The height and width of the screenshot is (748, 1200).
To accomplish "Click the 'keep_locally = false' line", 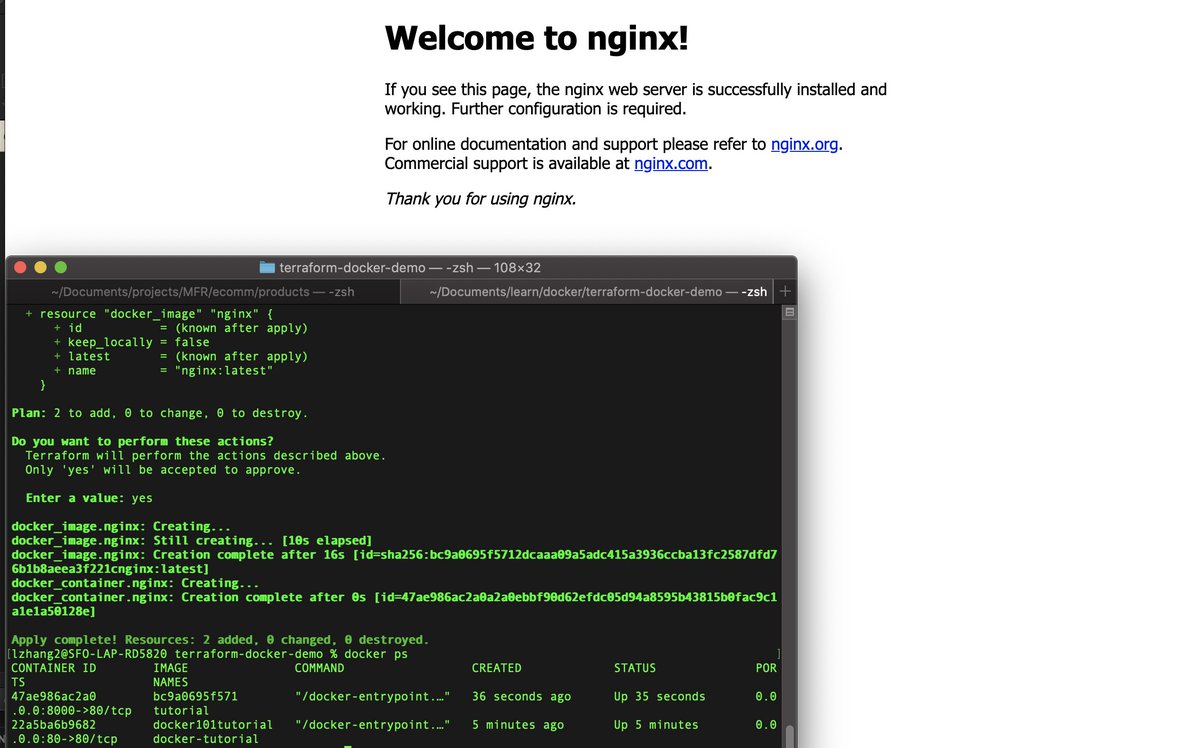I will 131,342.
